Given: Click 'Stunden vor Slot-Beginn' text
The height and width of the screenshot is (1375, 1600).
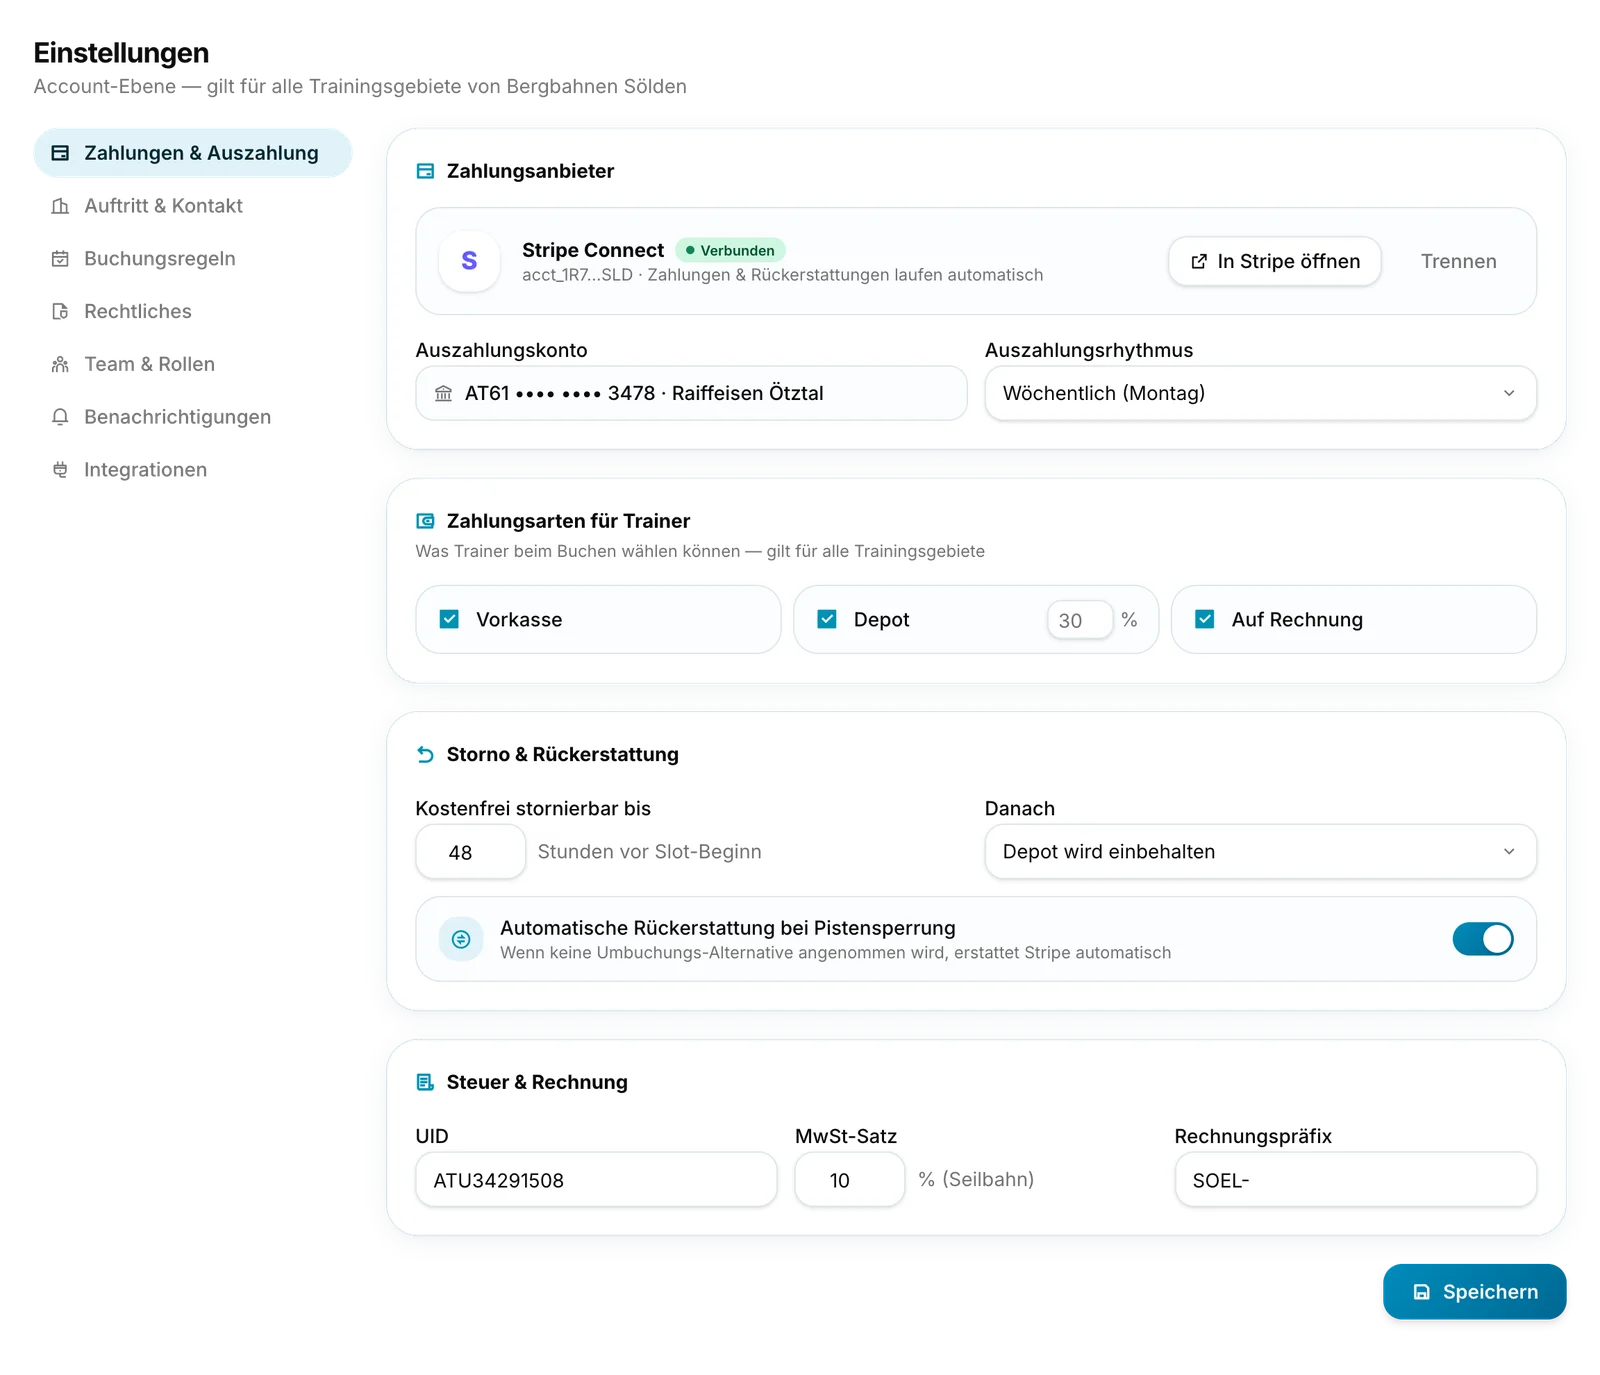Looking at the screenshot, I should [649, 852].
